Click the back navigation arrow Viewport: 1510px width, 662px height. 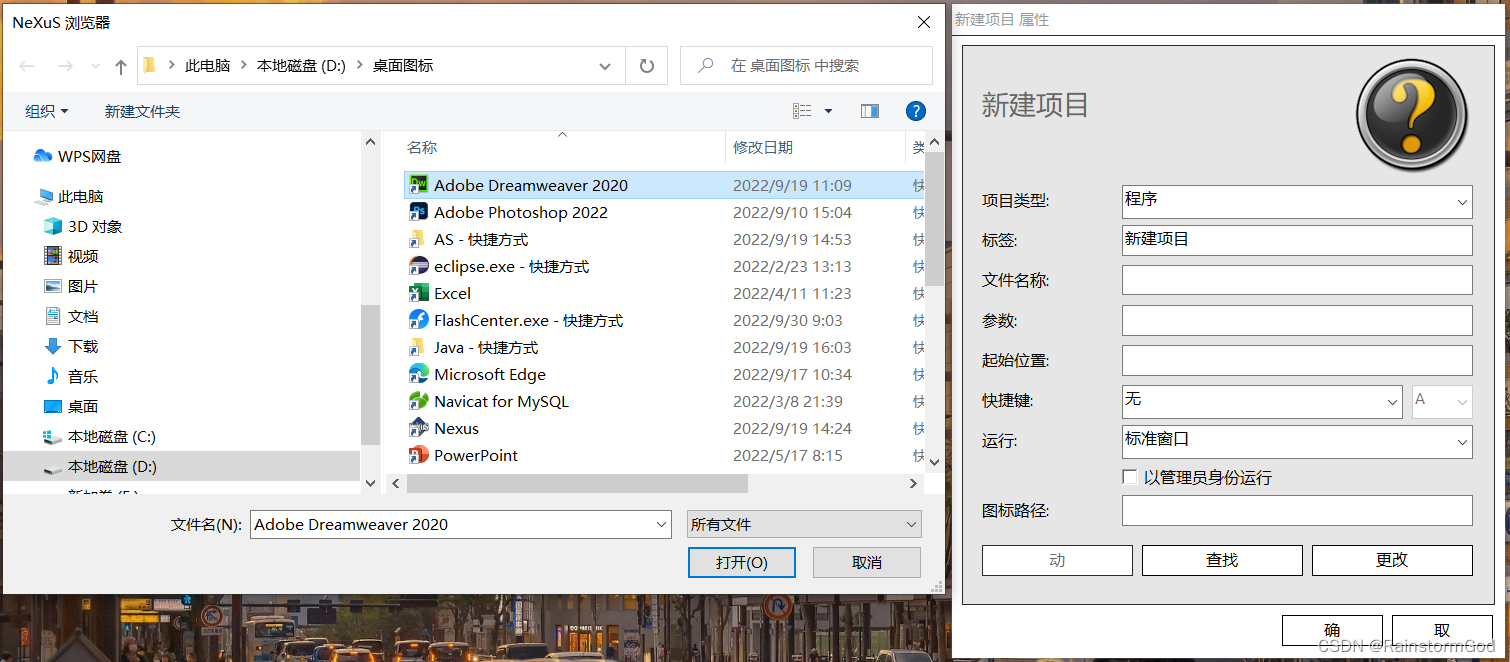tap(27, 66)
